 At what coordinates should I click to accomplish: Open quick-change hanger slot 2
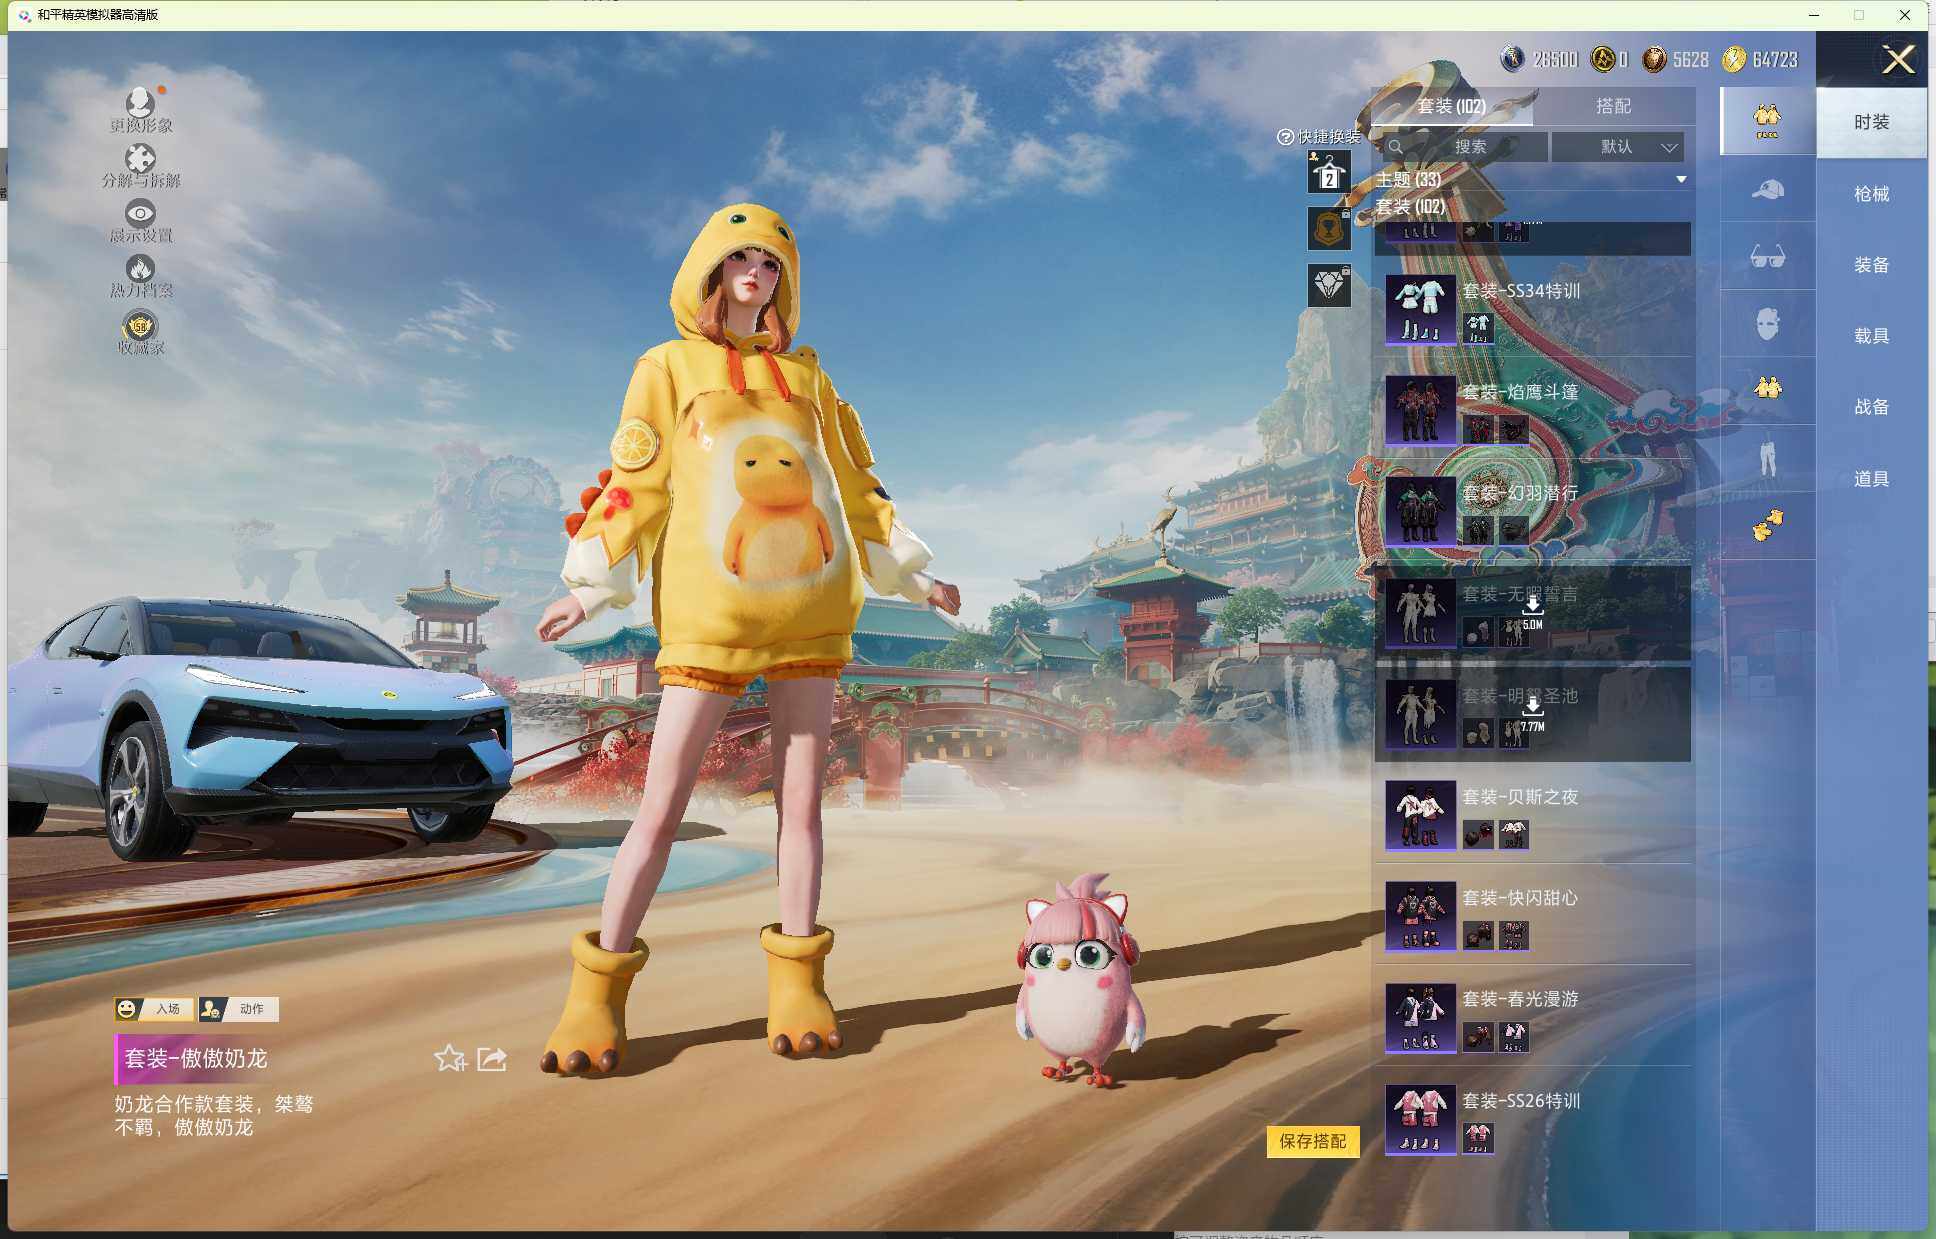pyautogui.click(x=1329, y=173)
